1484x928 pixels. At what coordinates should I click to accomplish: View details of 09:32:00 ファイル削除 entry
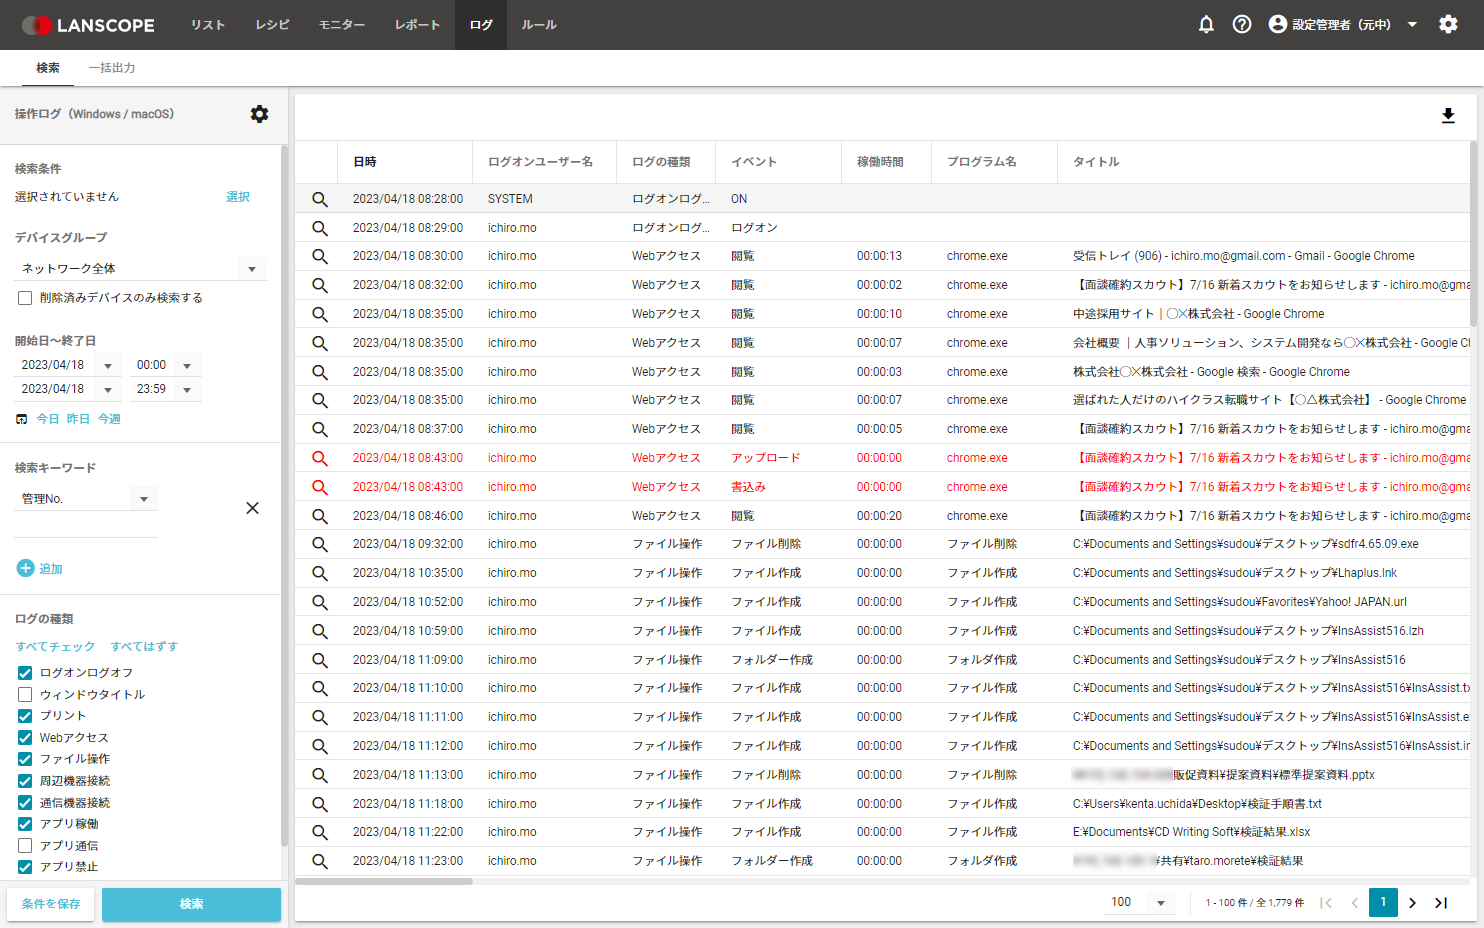[320, 544]
